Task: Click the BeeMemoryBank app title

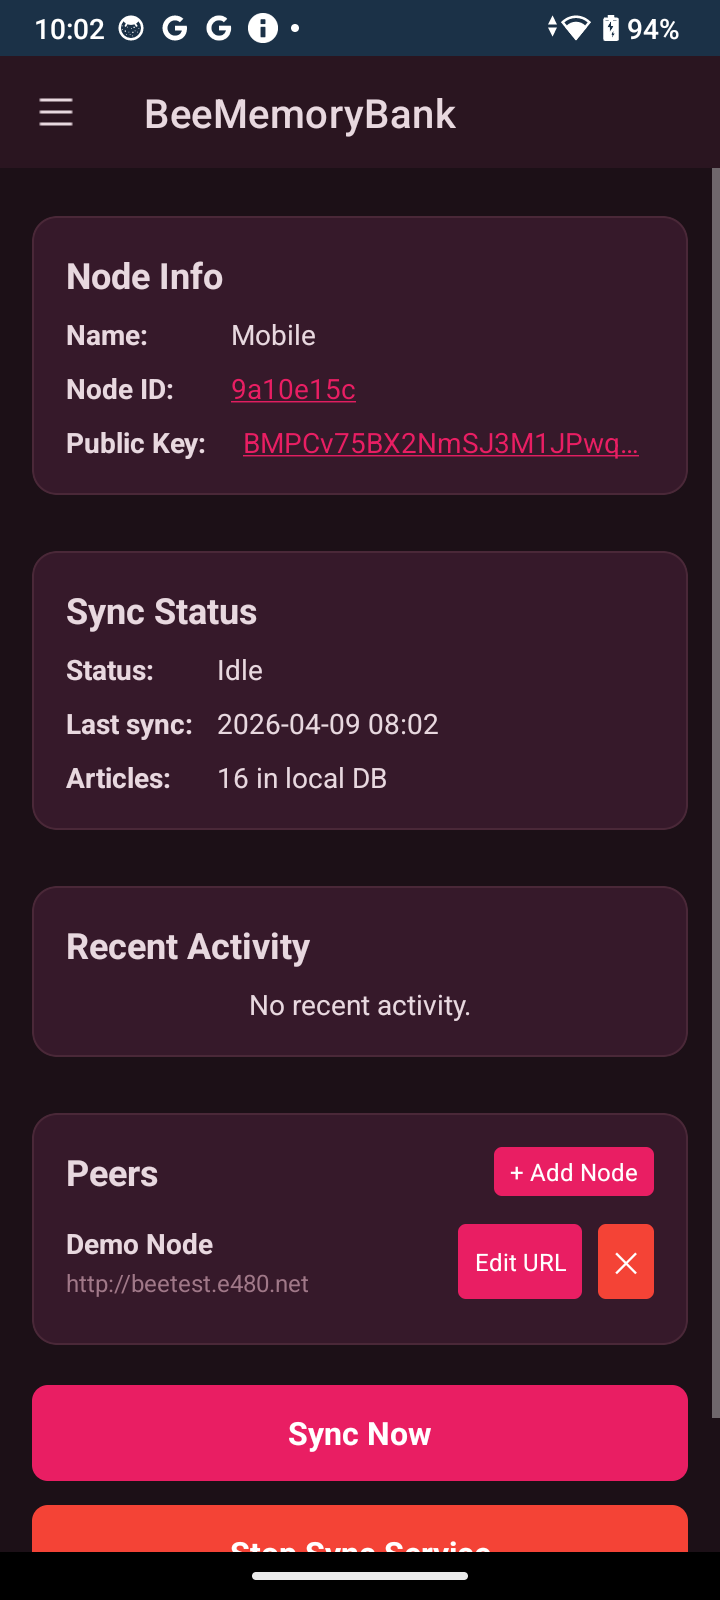Action: (300, 114)
